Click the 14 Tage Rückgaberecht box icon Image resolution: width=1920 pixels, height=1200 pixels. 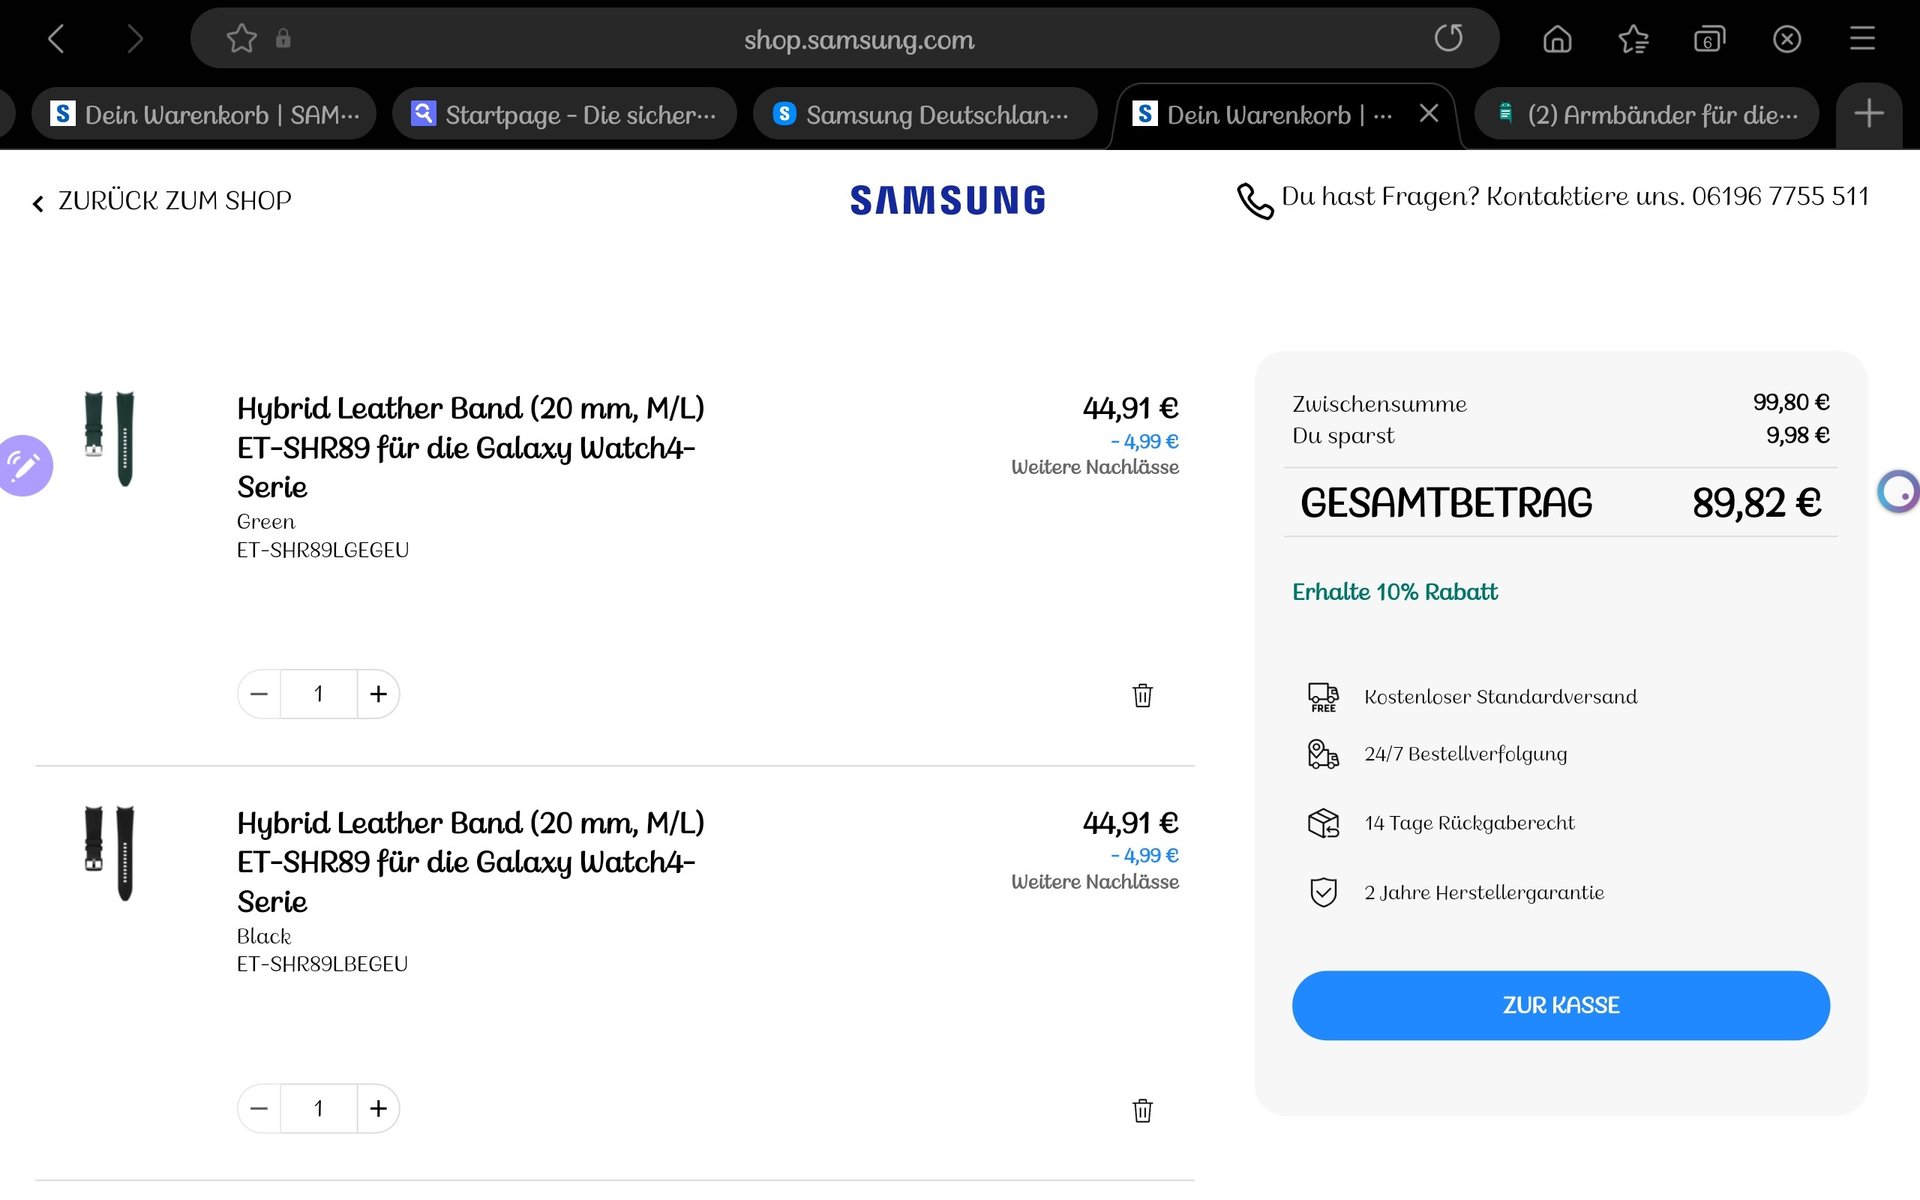(1323, 823)
